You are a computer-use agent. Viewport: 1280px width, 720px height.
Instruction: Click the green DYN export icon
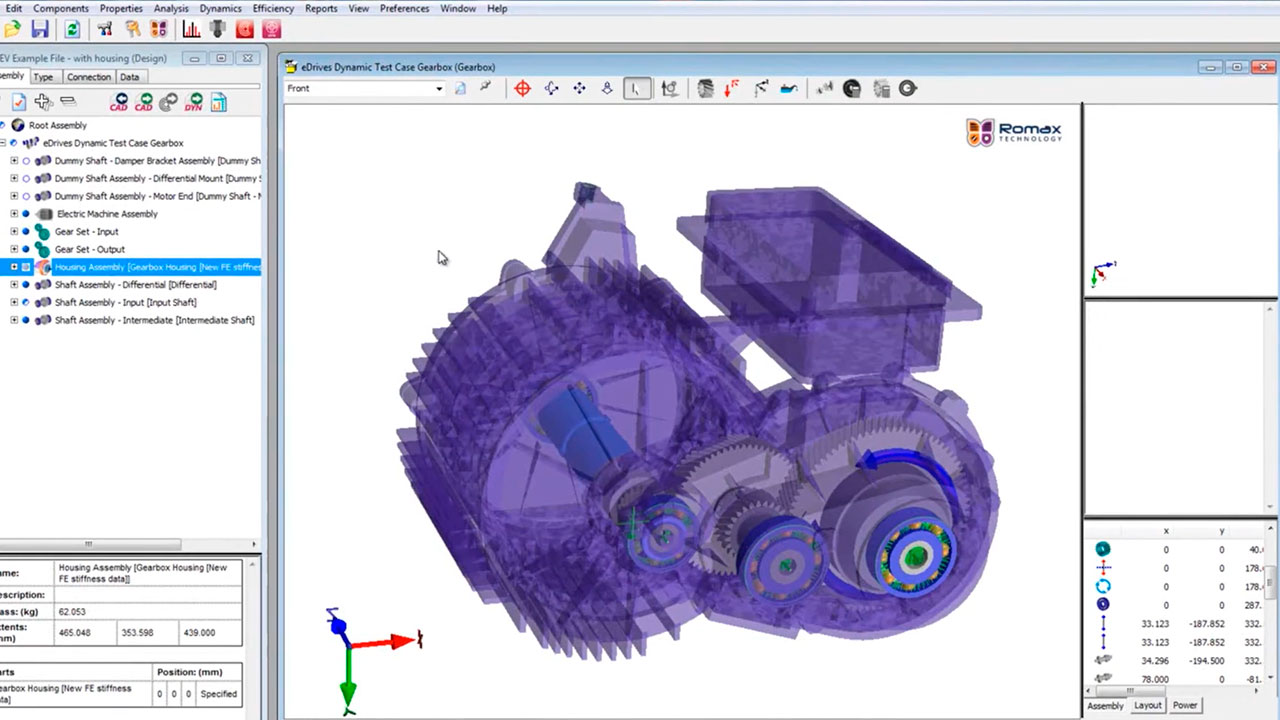pyautogui.click(x=193, y=102)
